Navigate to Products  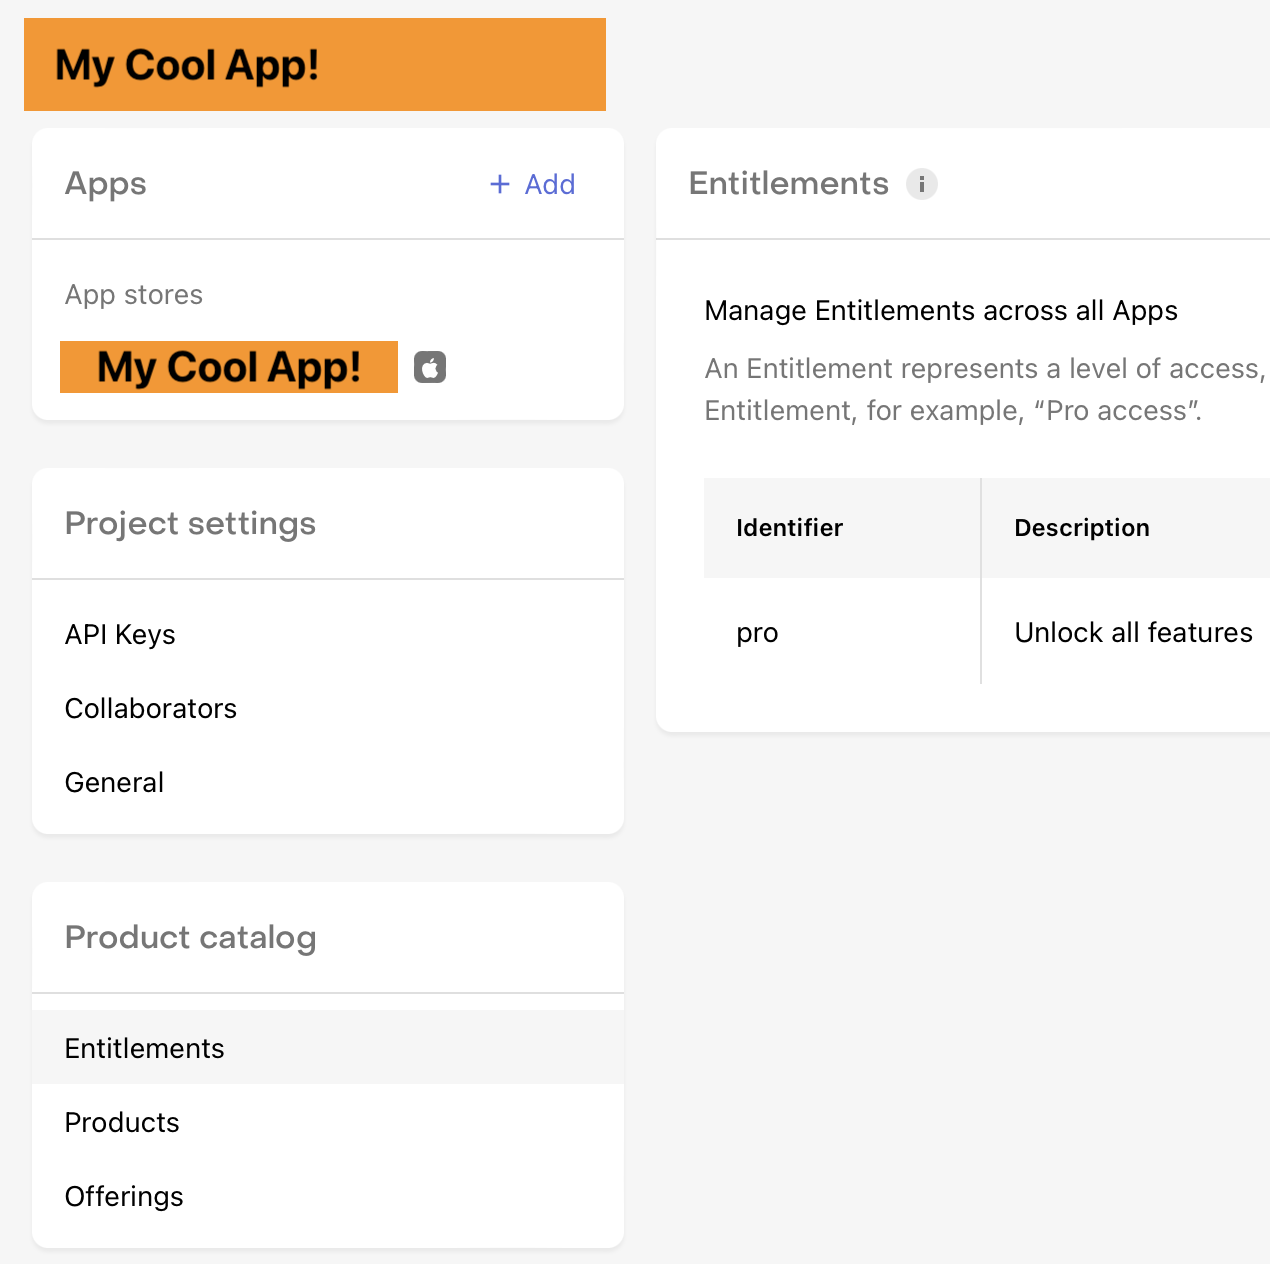pos(122,1123)
